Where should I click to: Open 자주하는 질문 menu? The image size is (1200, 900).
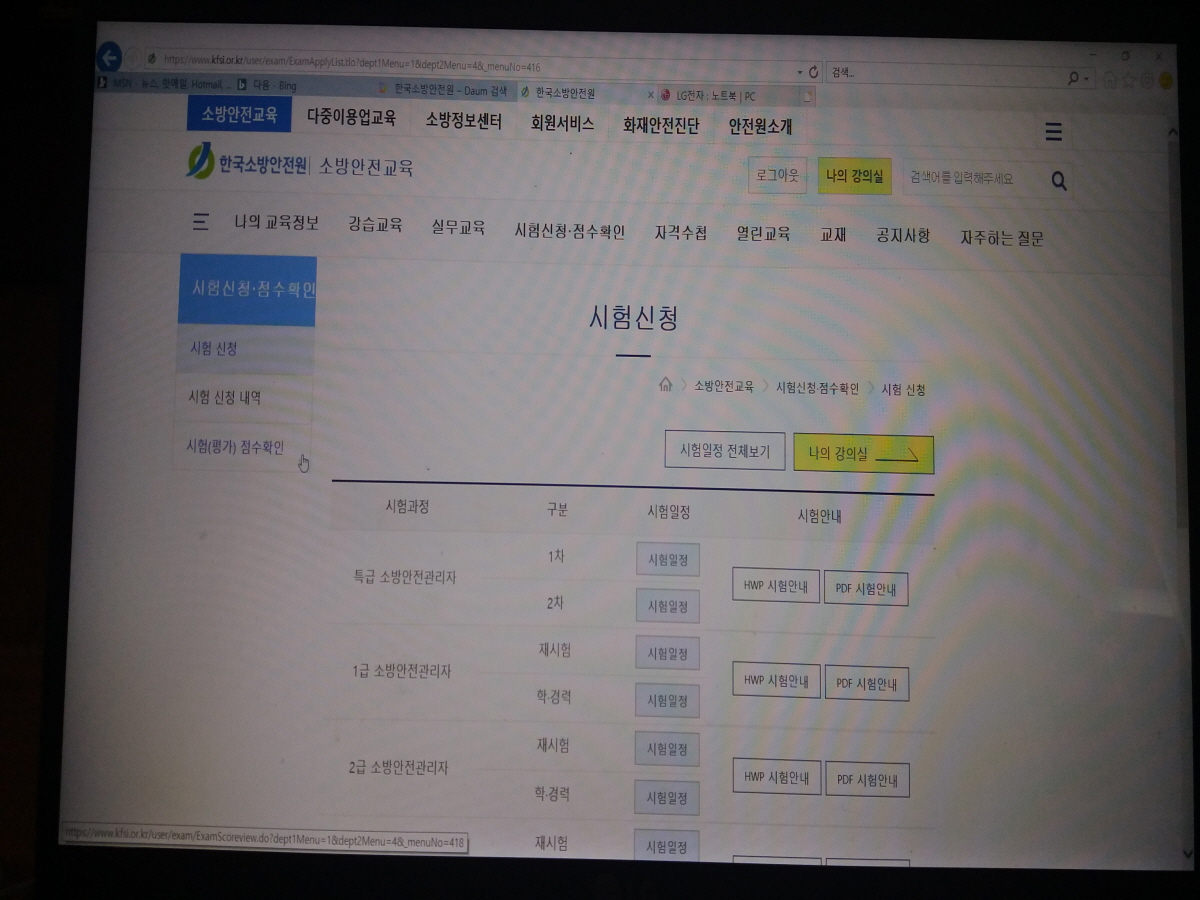click(x=1002, y=238)
